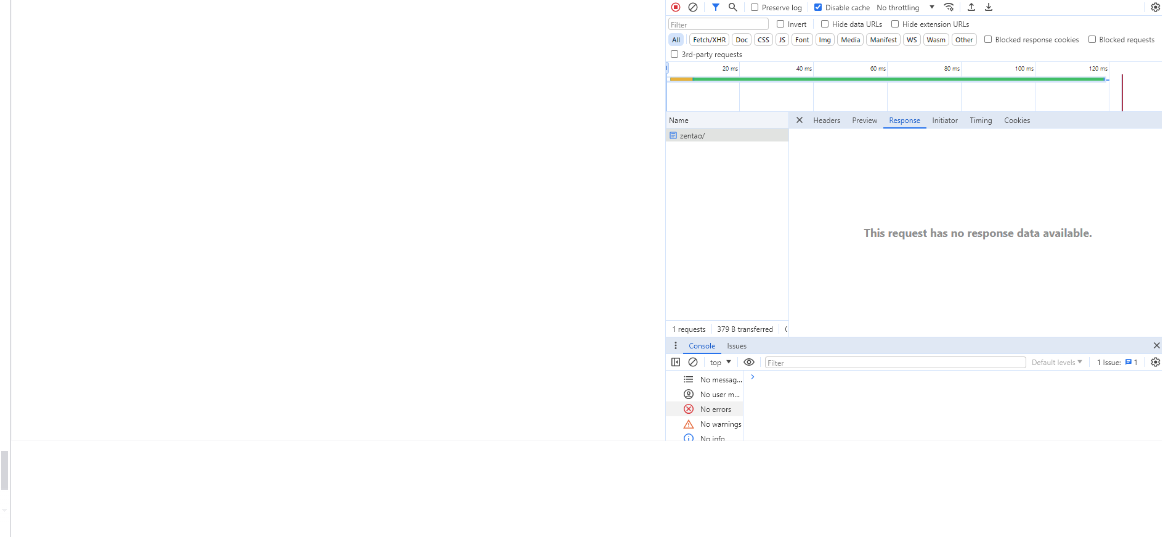Check the Invert filter checkbox
The image size is (1162, 537).
click(x=780, y=24)
